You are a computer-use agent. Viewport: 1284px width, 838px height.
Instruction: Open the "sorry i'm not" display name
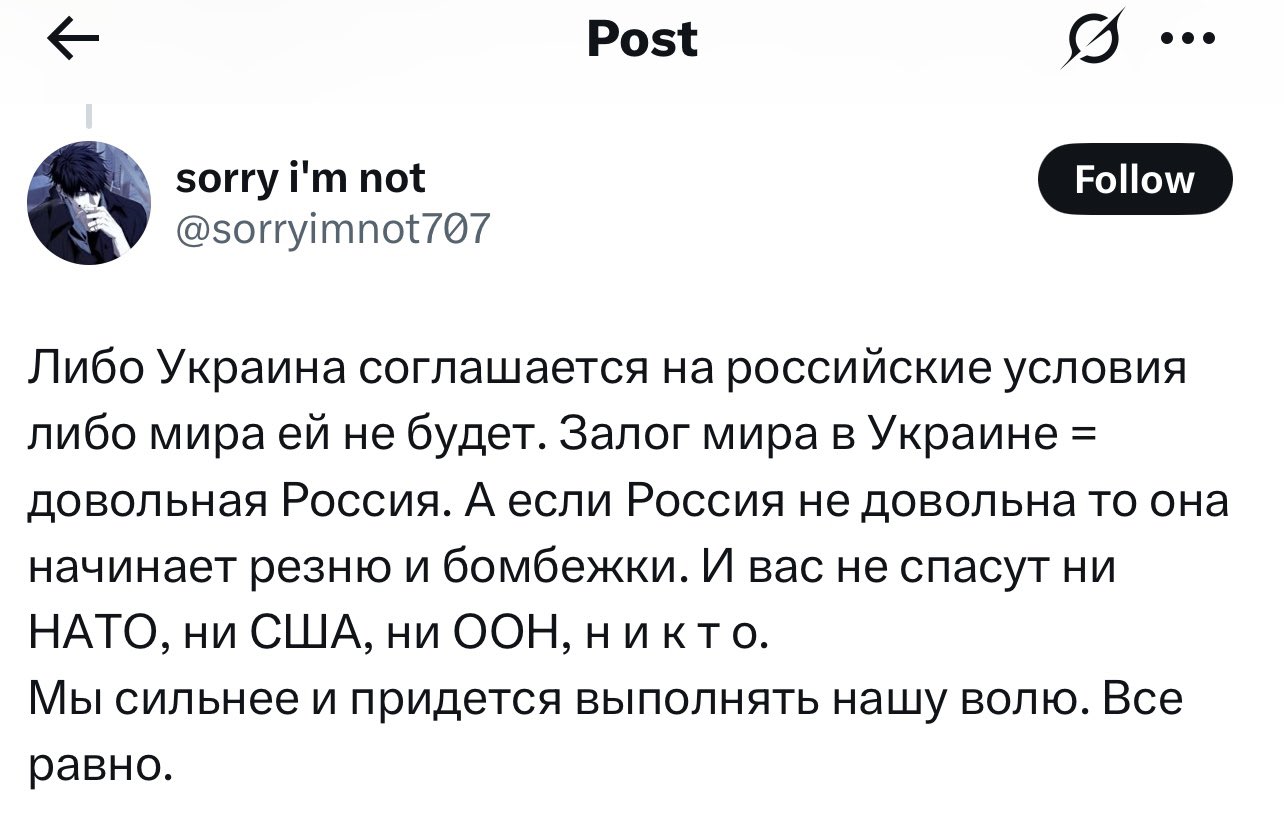[300, 179]
